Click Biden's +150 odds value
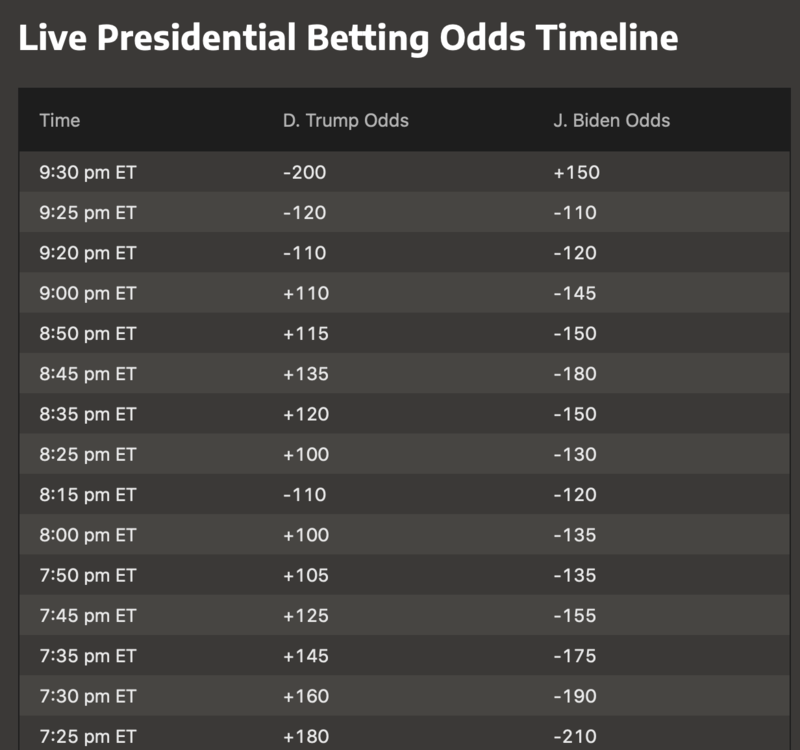Viewport: 800px width, 750px height. (576, 172)
